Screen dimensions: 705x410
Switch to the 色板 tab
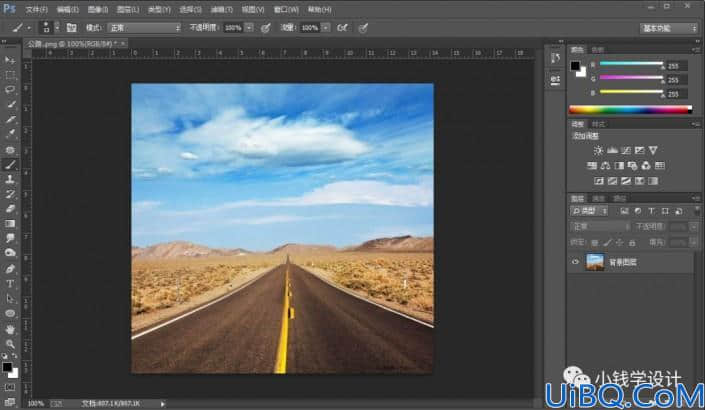pos(598,49)
